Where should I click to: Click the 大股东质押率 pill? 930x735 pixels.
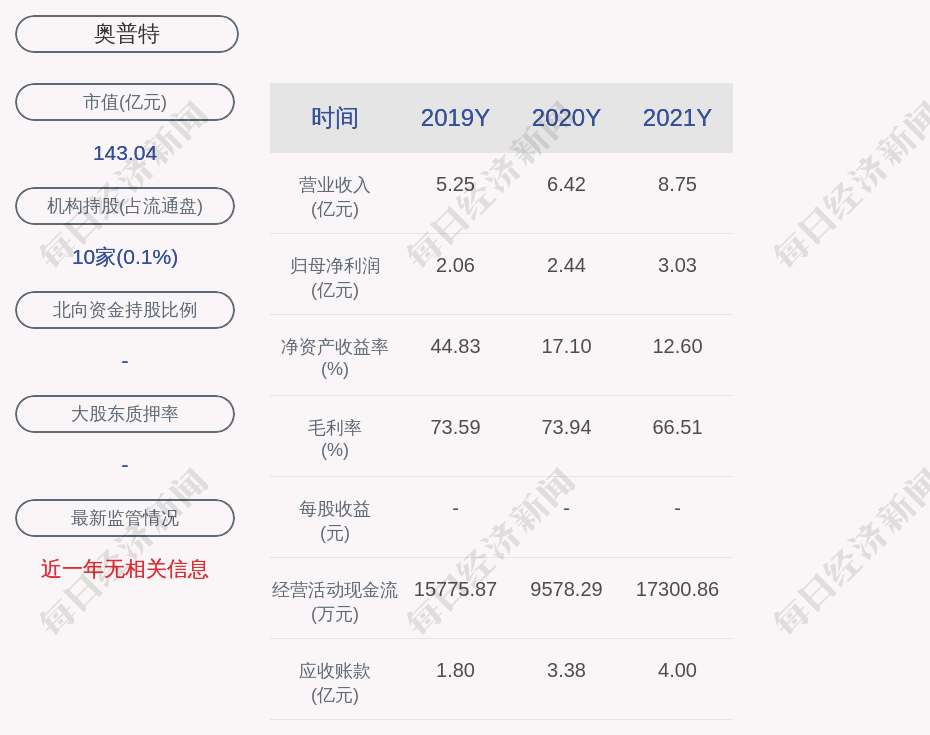coord(125,414)
